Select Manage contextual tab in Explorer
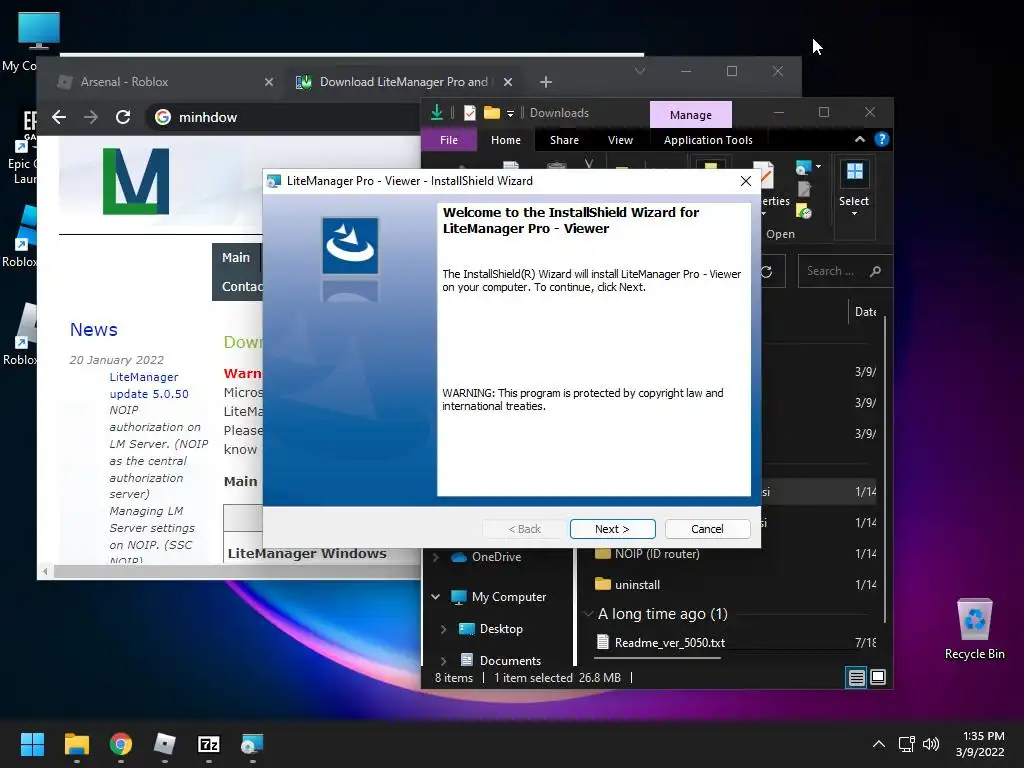 pos(690,115)
